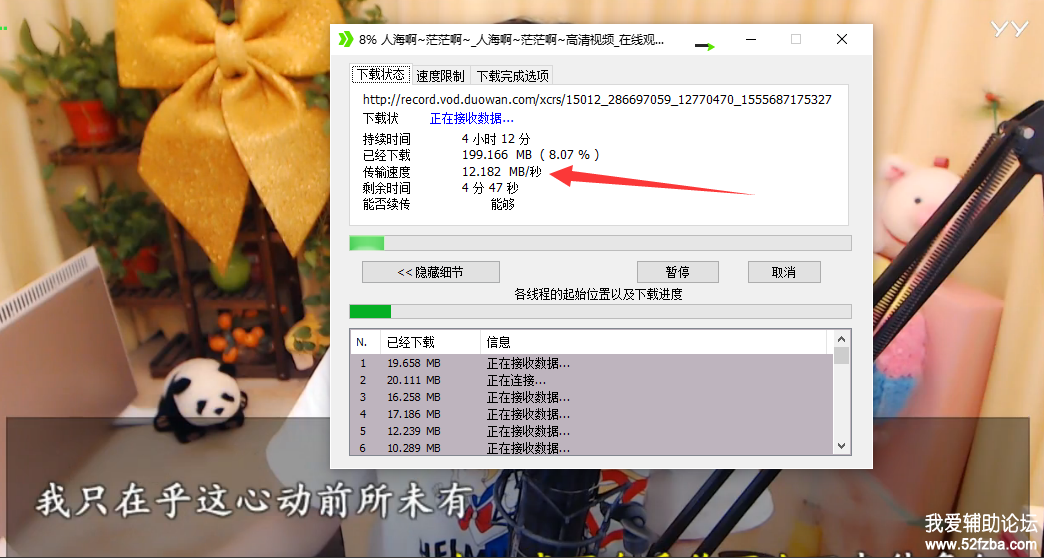Viewport: 1044px width, 558px height.
Task: Click the 能够 resume capability value
Action: (x=503, y=204)
